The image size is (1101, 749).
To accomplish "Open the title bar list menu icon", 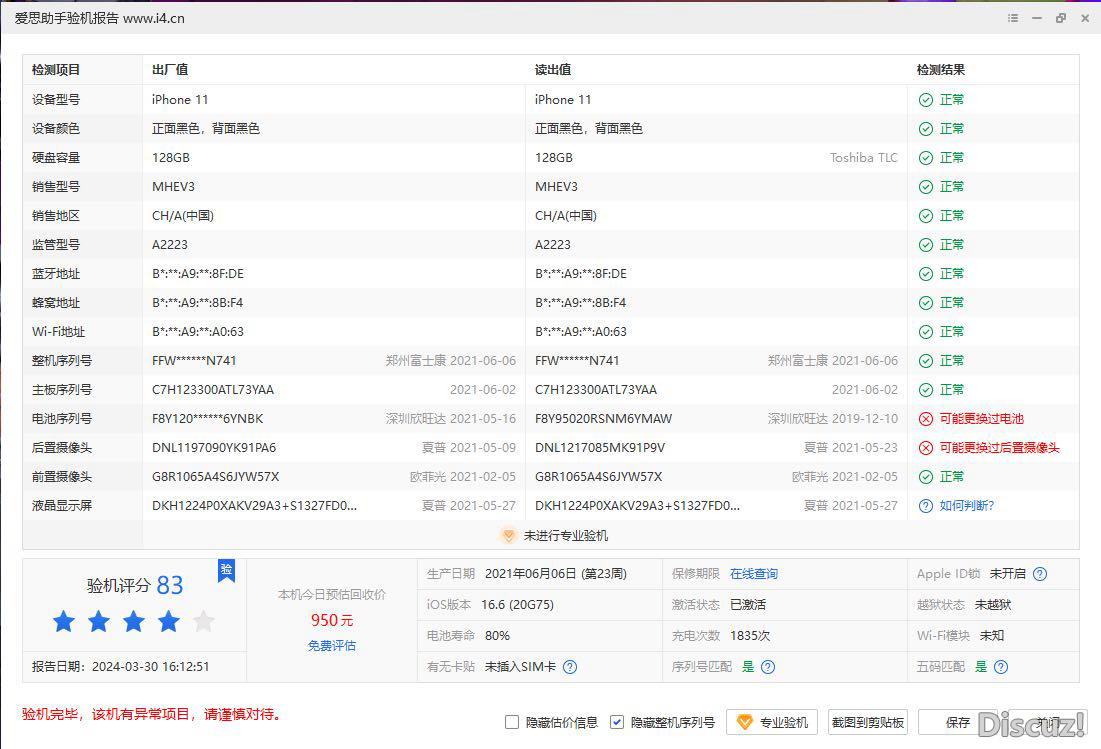I will coord(1013,18).
